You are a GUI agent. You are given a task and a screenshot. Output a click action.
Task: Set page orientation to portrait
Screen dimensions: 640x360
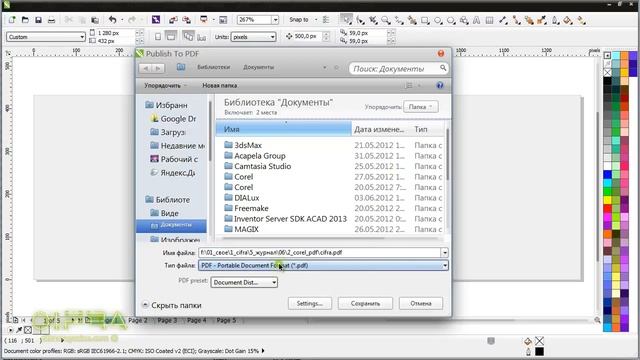[158, 37]
